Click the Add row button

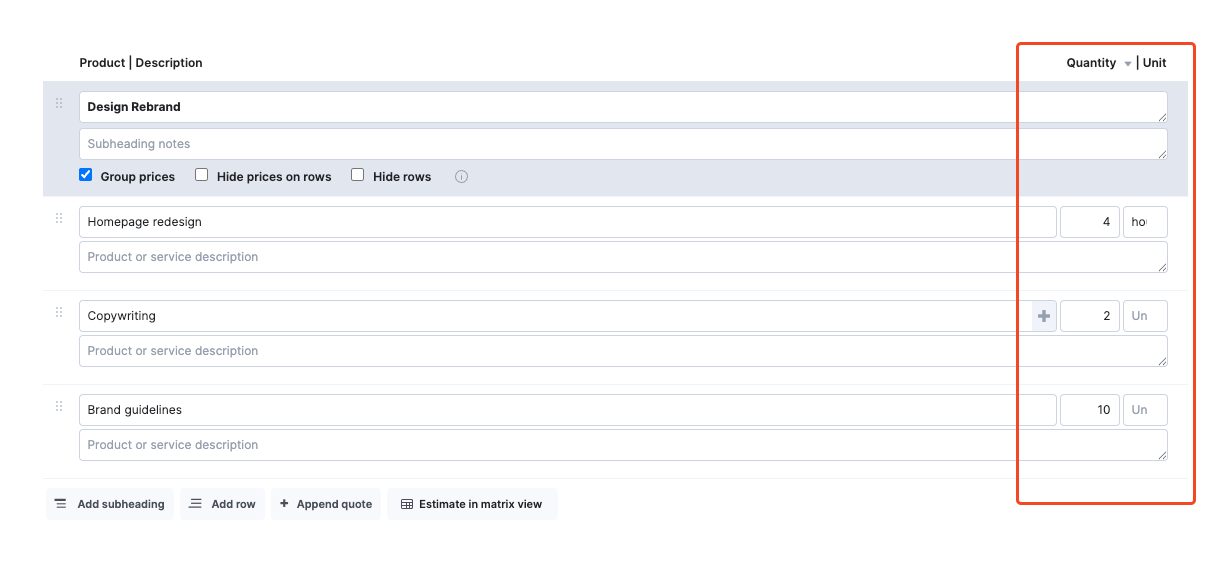point(222,504)
